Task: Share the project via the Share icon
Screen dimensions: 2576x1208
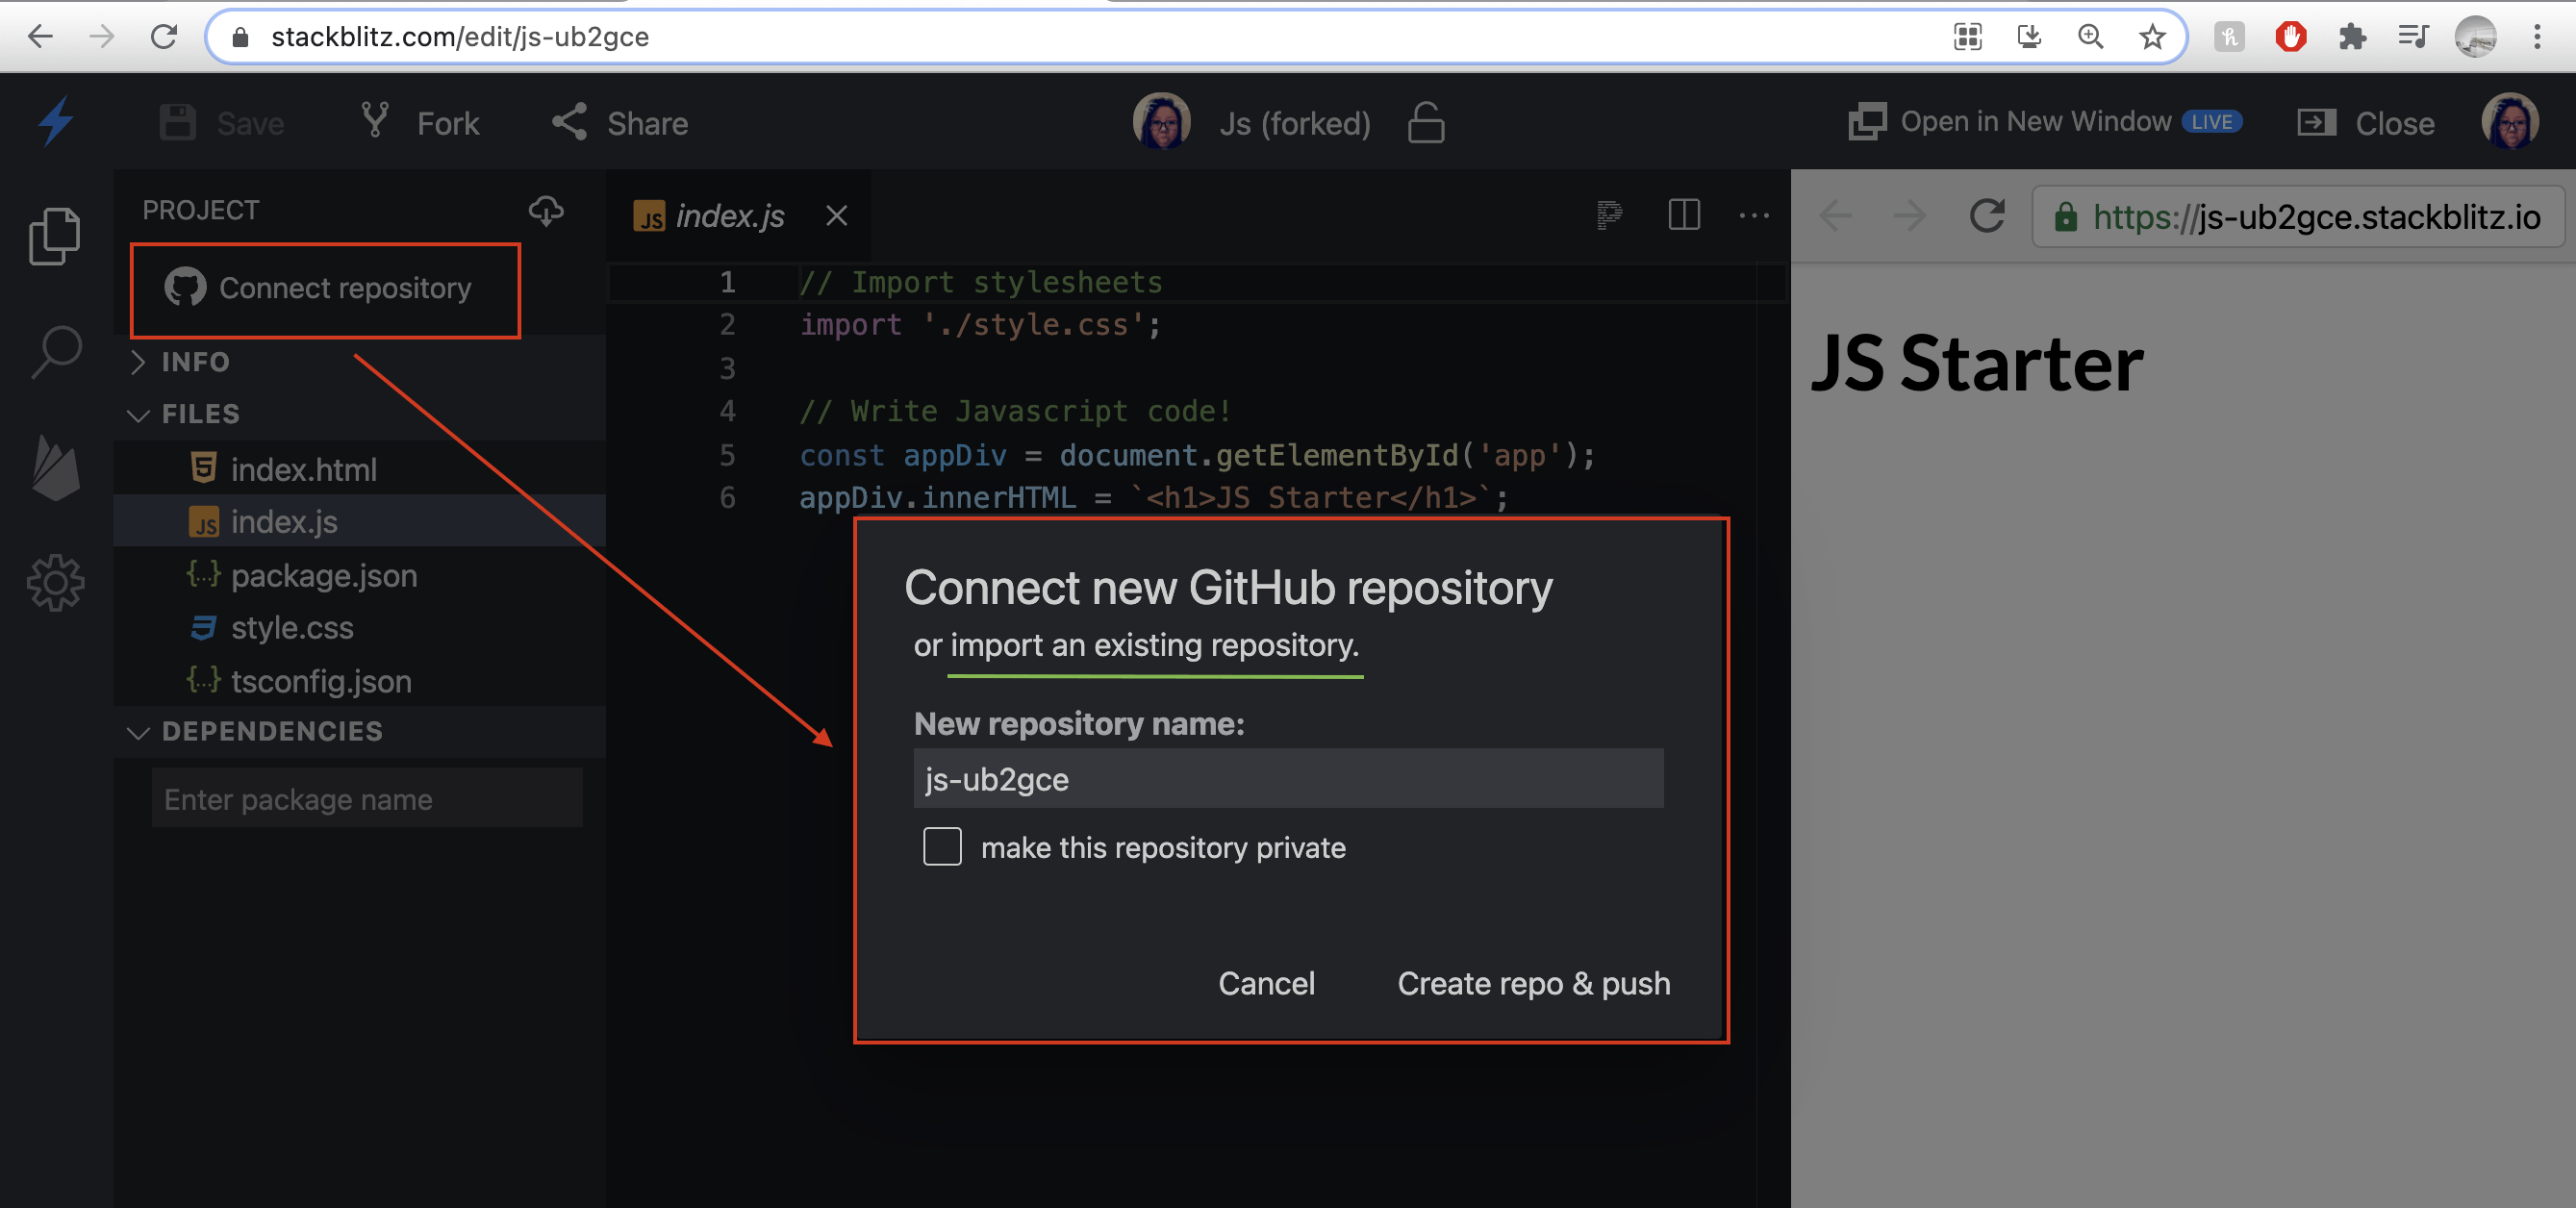Action: coord(568,121)
